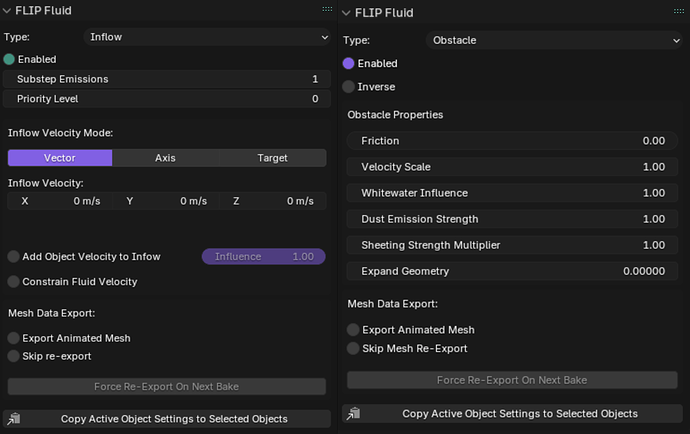
Task: Collapse the left FLIP Fluid panel
Action: (7, 11)
